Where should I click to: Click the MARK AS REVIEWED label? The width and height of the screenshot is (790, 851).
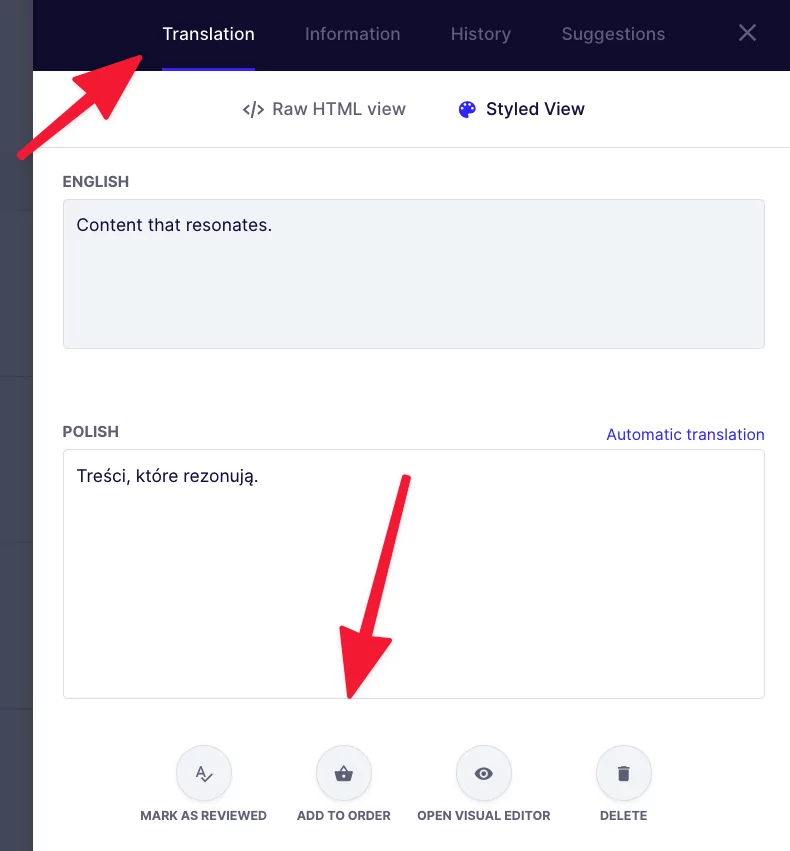[x=203, y=815]
